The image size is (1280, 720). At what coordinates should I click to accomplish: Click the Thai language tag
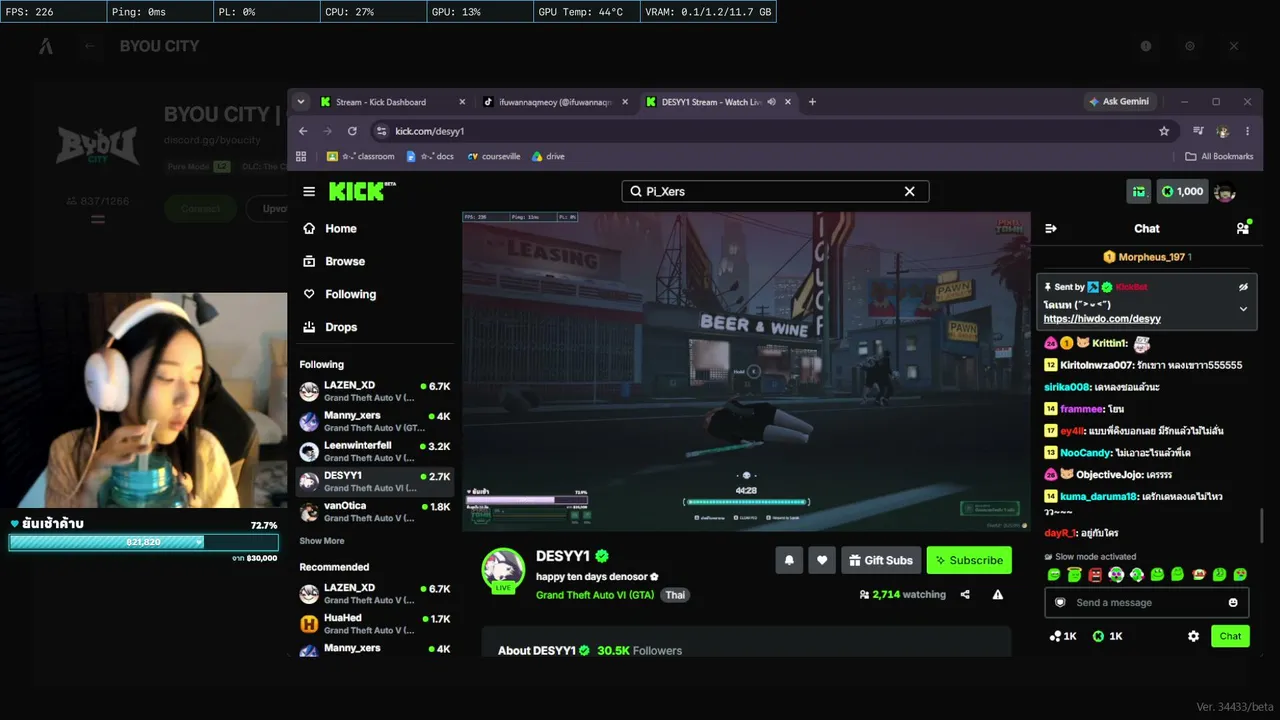676,595
